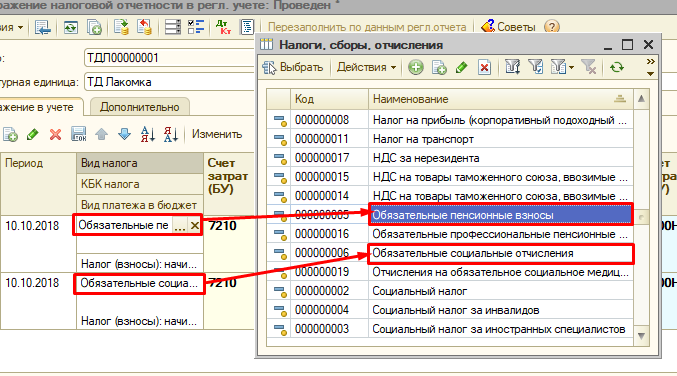Click the post document icon with green arrow
The image size is (677, 376).
coord(121,27)
